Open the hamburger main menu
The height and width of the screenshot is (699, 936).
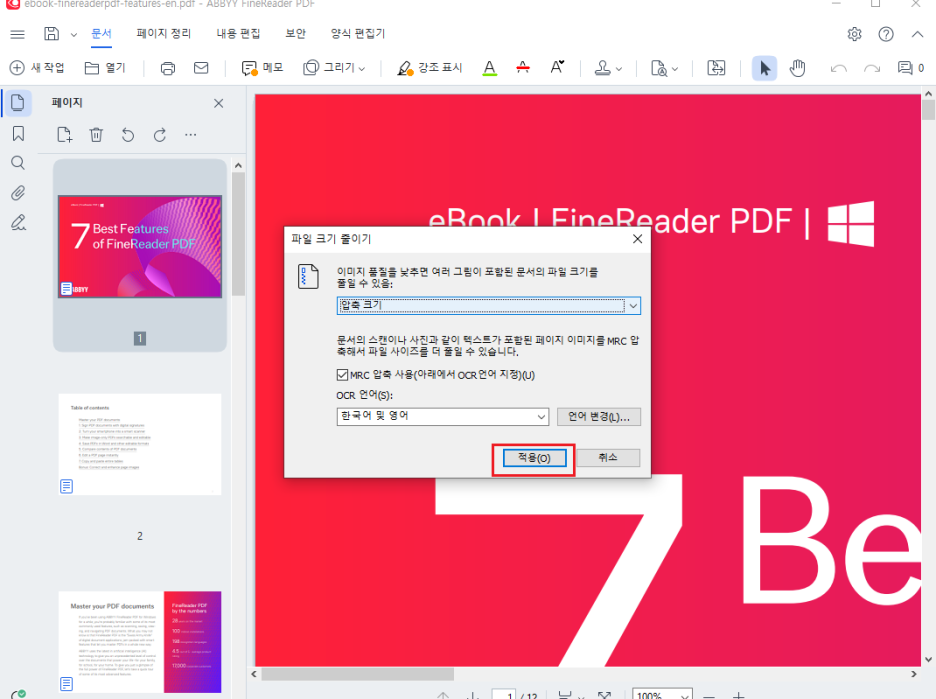pyautogui.click(x=18, y=34)
